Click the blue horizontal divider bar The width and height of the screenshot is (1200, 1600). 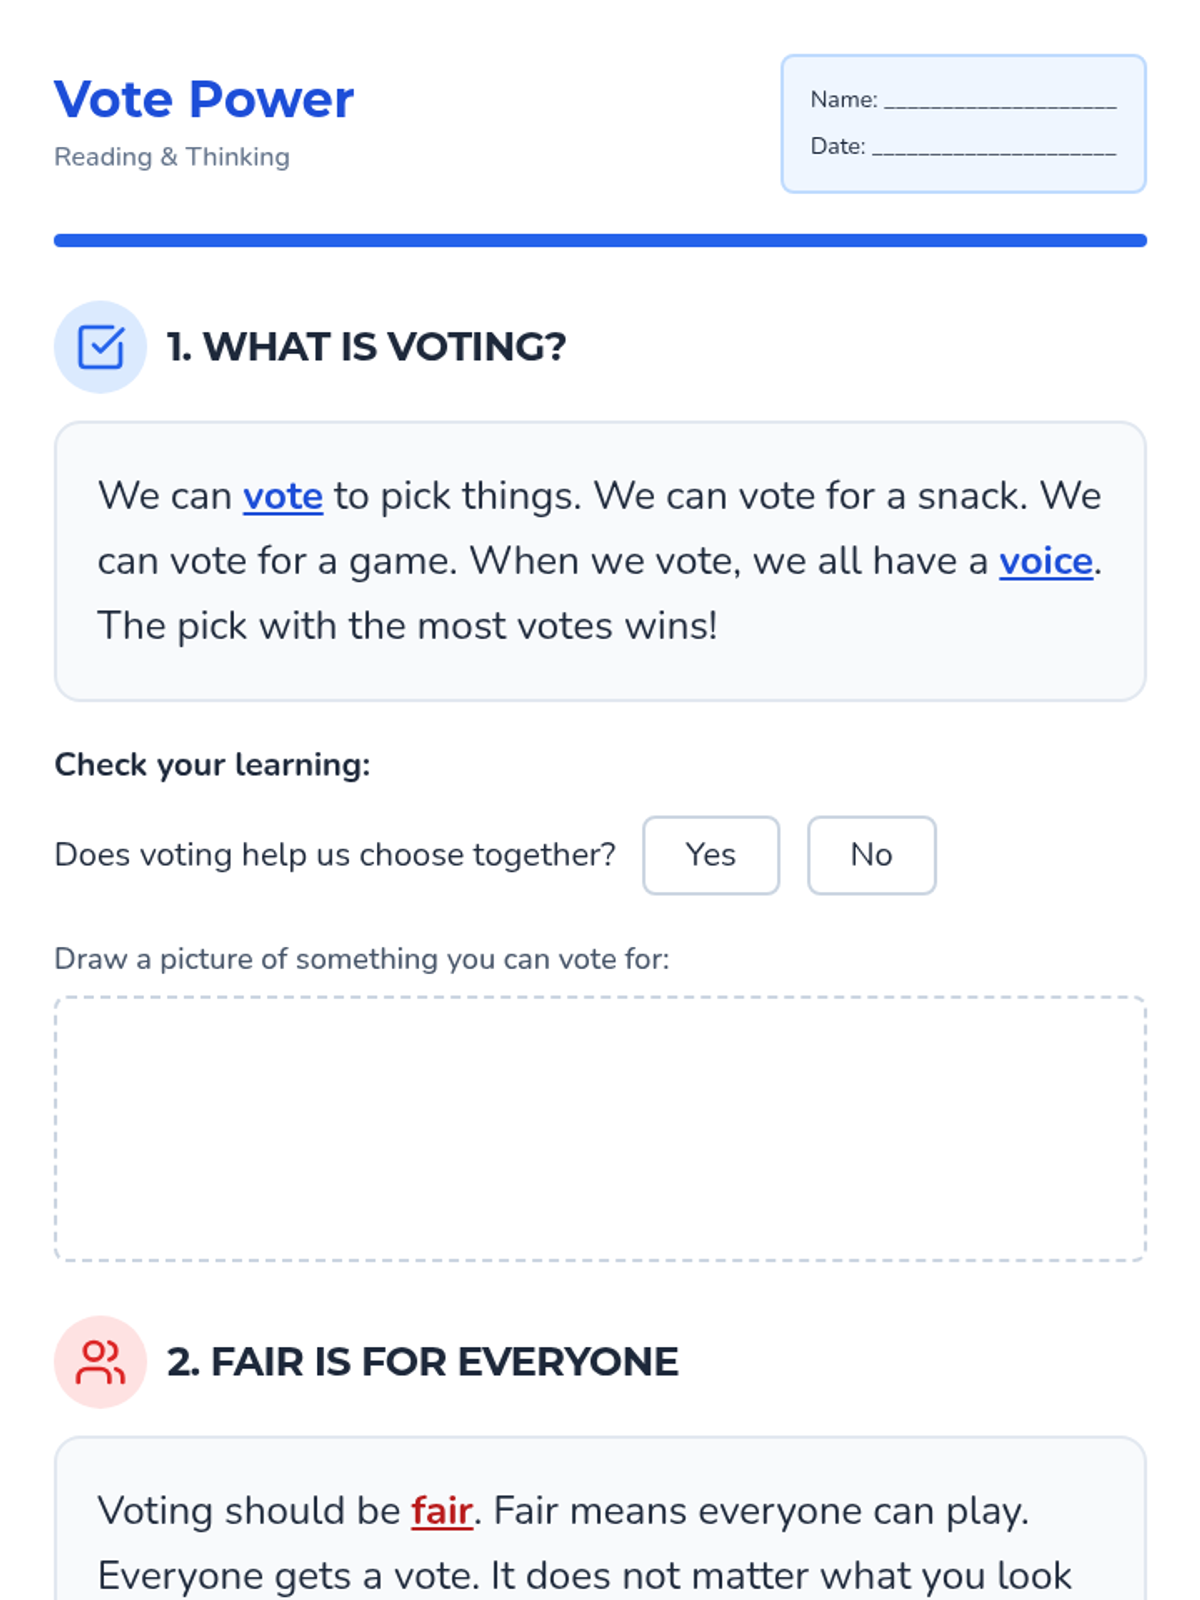600,240
